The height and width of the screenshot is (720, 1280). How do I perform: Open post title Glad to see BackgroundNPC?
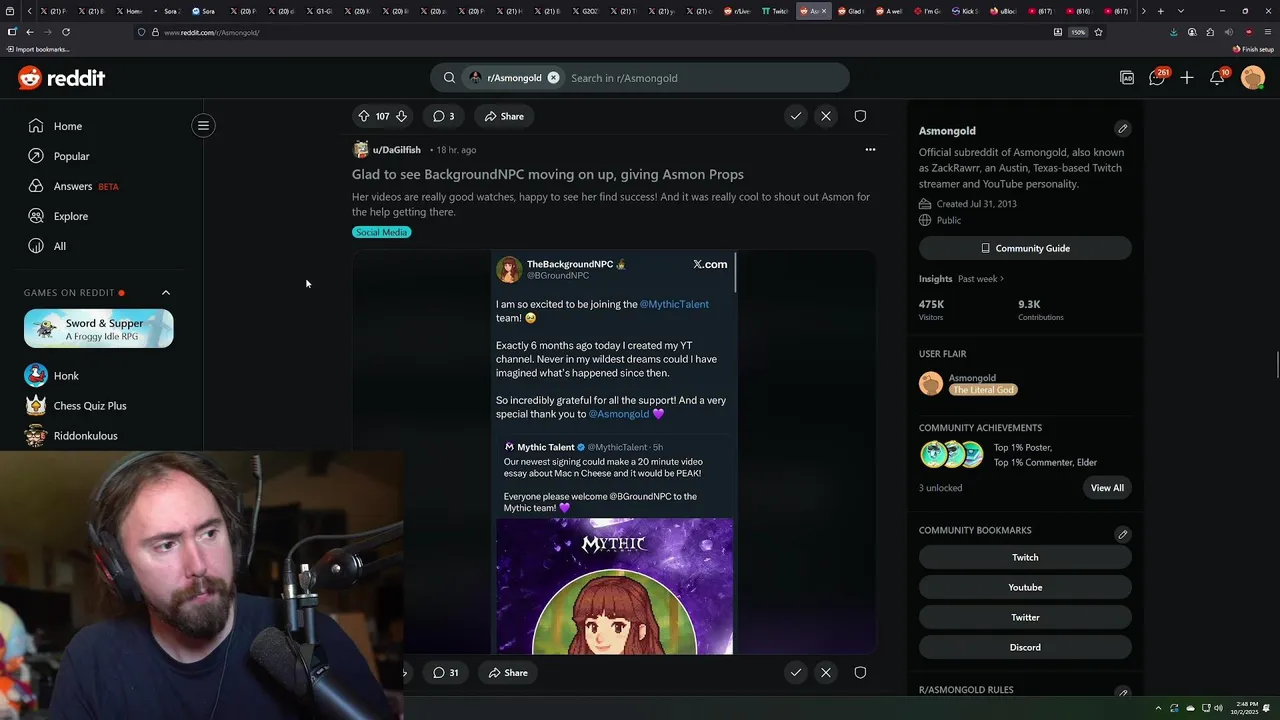coord(548,174)
